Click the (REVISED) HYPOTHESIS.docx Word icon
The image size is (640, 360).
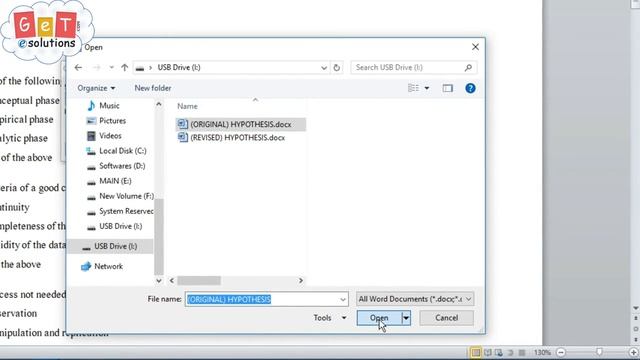coord(182,138)
